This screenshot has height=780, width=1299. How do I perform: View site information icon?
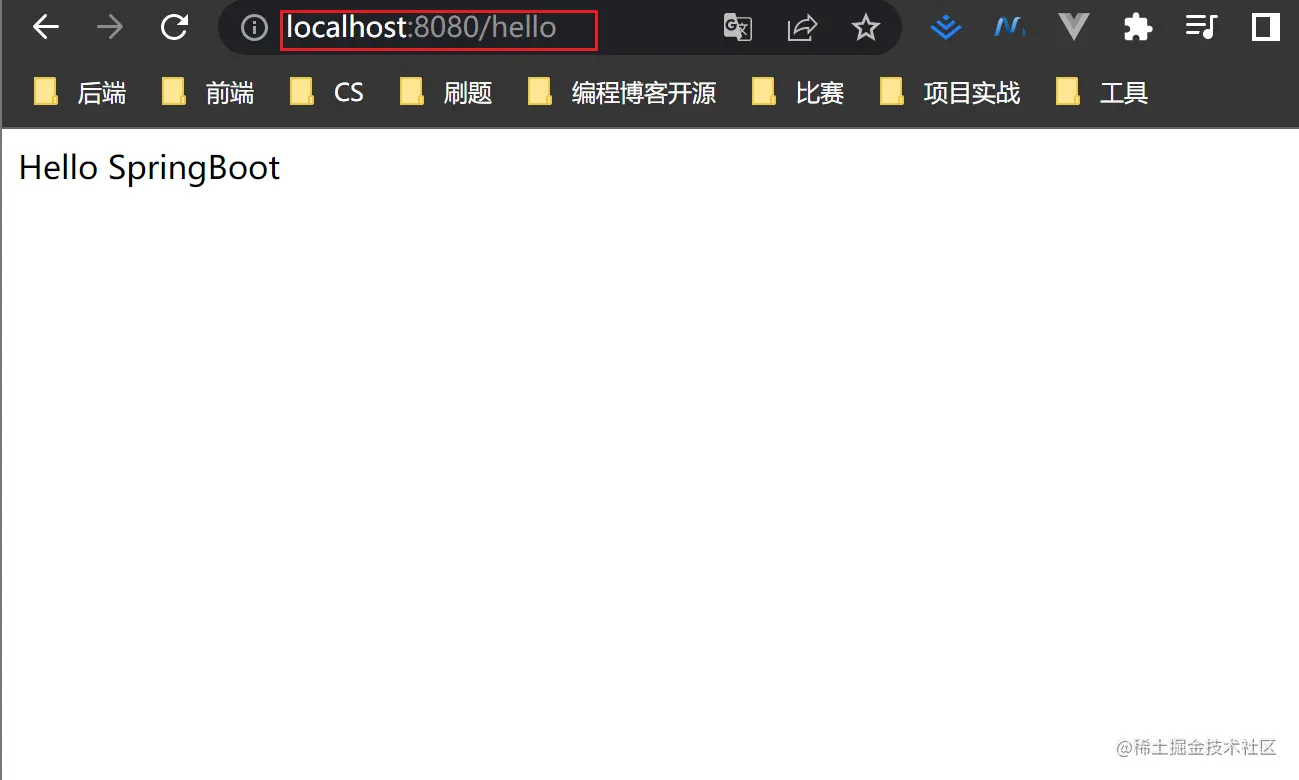click(x=254, y=28)
